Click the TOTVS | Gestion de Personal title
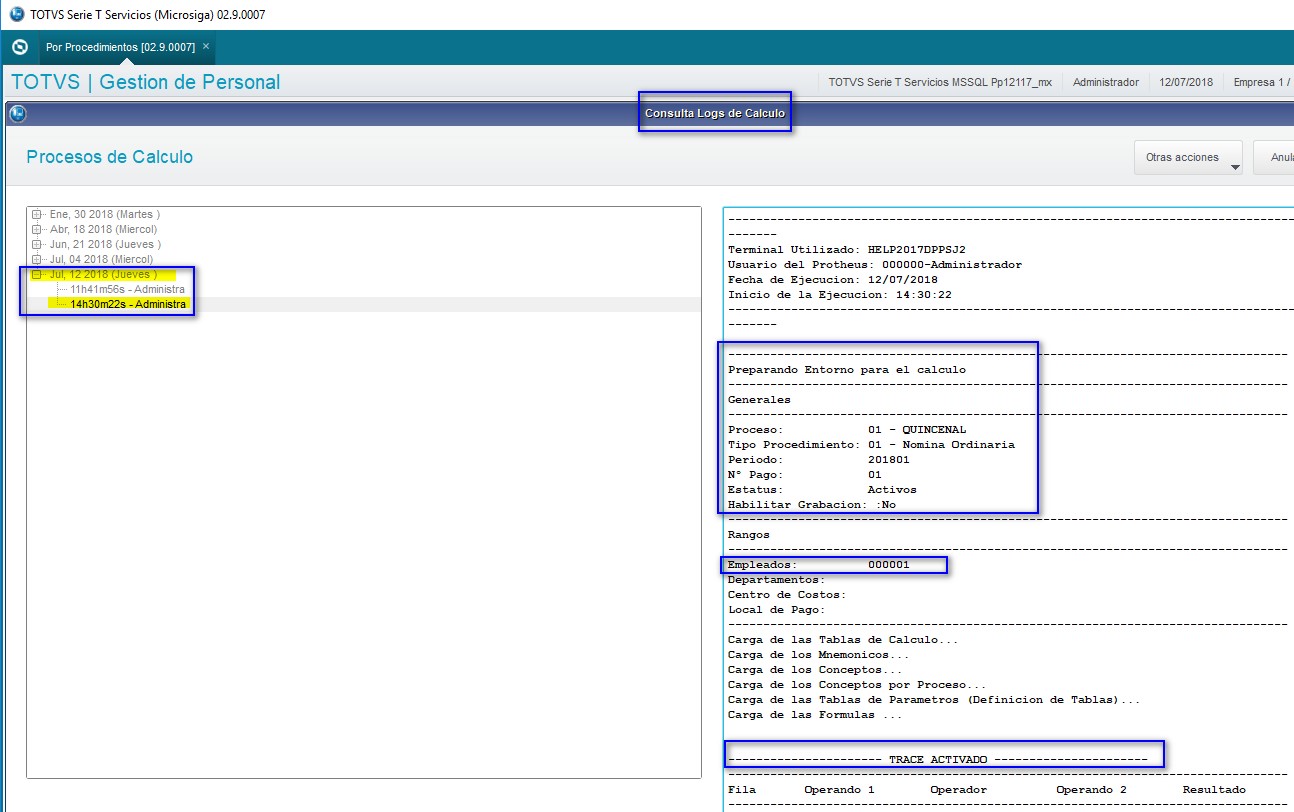The width and height of the screenshot is (1294, 812). coord(146,82)
